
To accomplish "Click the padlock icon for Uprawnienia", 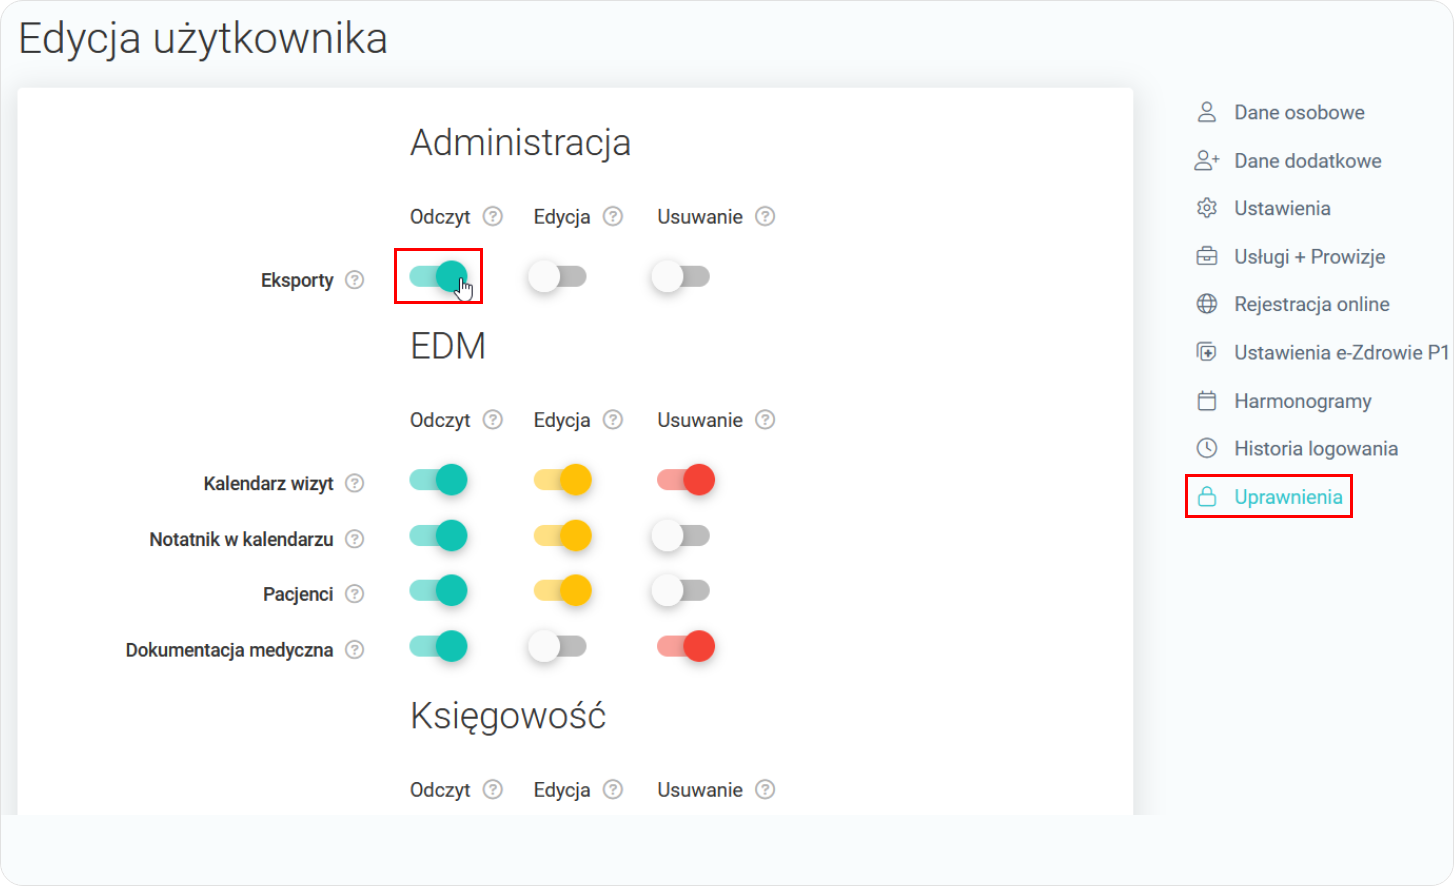I will 1207,497.
